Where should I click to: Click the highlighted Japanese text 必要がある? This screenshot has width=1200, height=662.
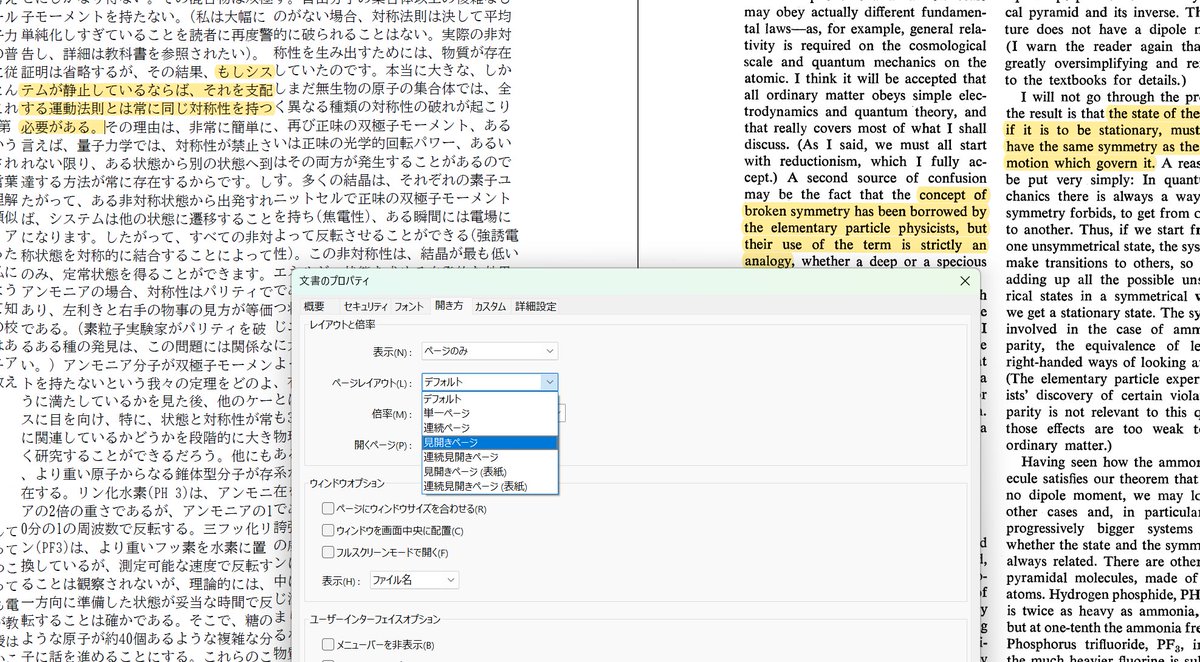61,128
